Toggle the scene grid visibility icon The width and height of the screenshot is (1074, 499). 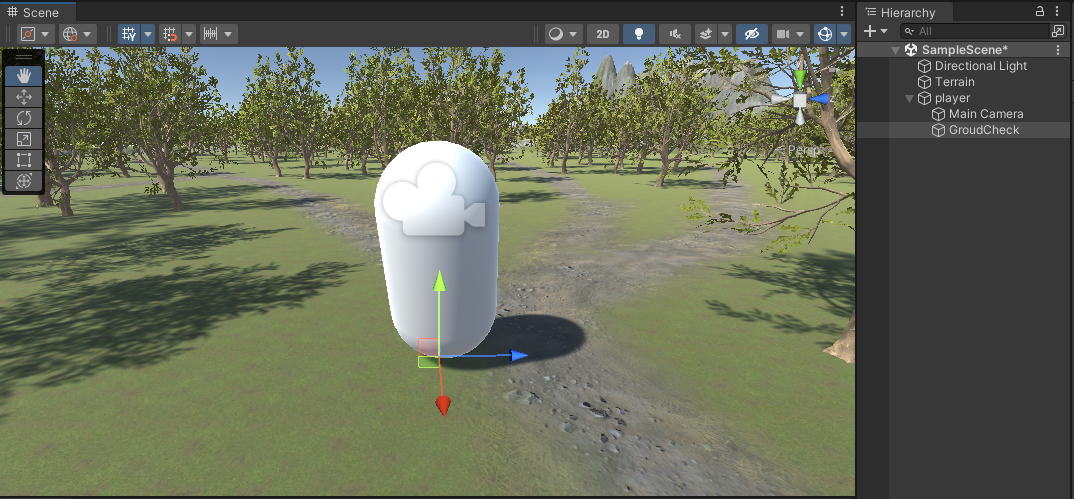pos(129,34)
